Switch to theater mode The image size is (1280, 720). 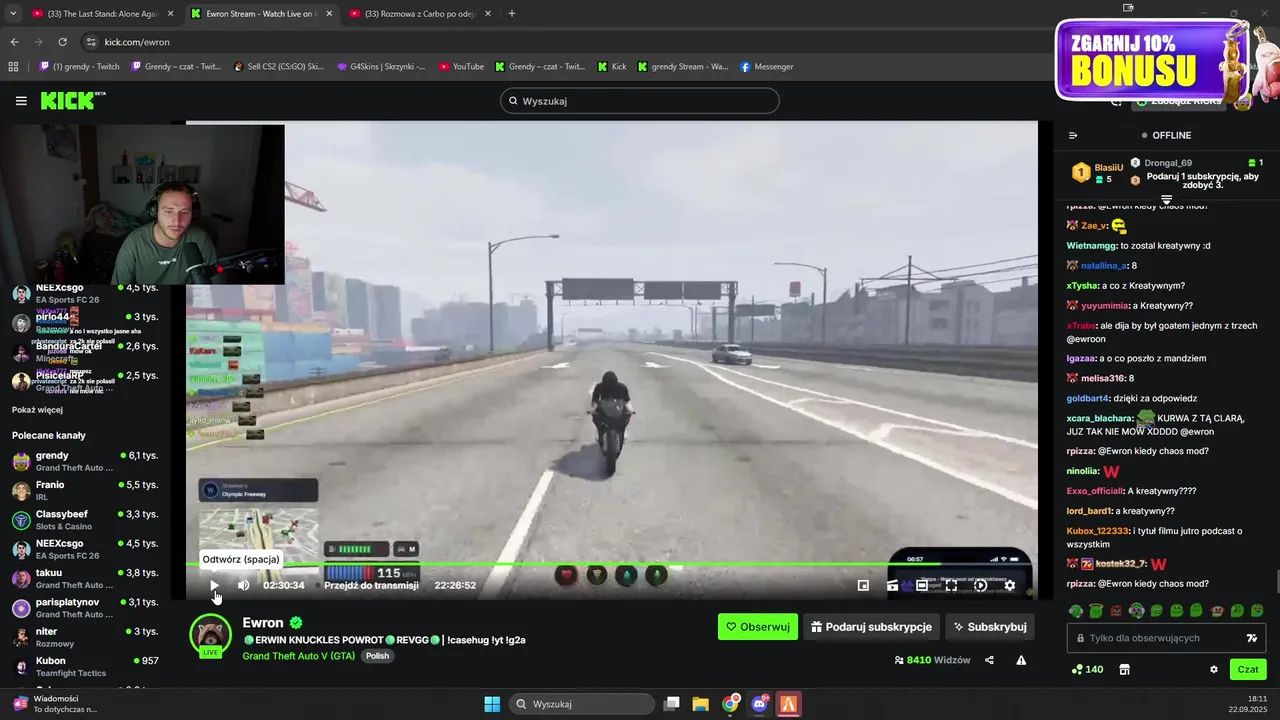pyautogui.click(x=922, y=586)
